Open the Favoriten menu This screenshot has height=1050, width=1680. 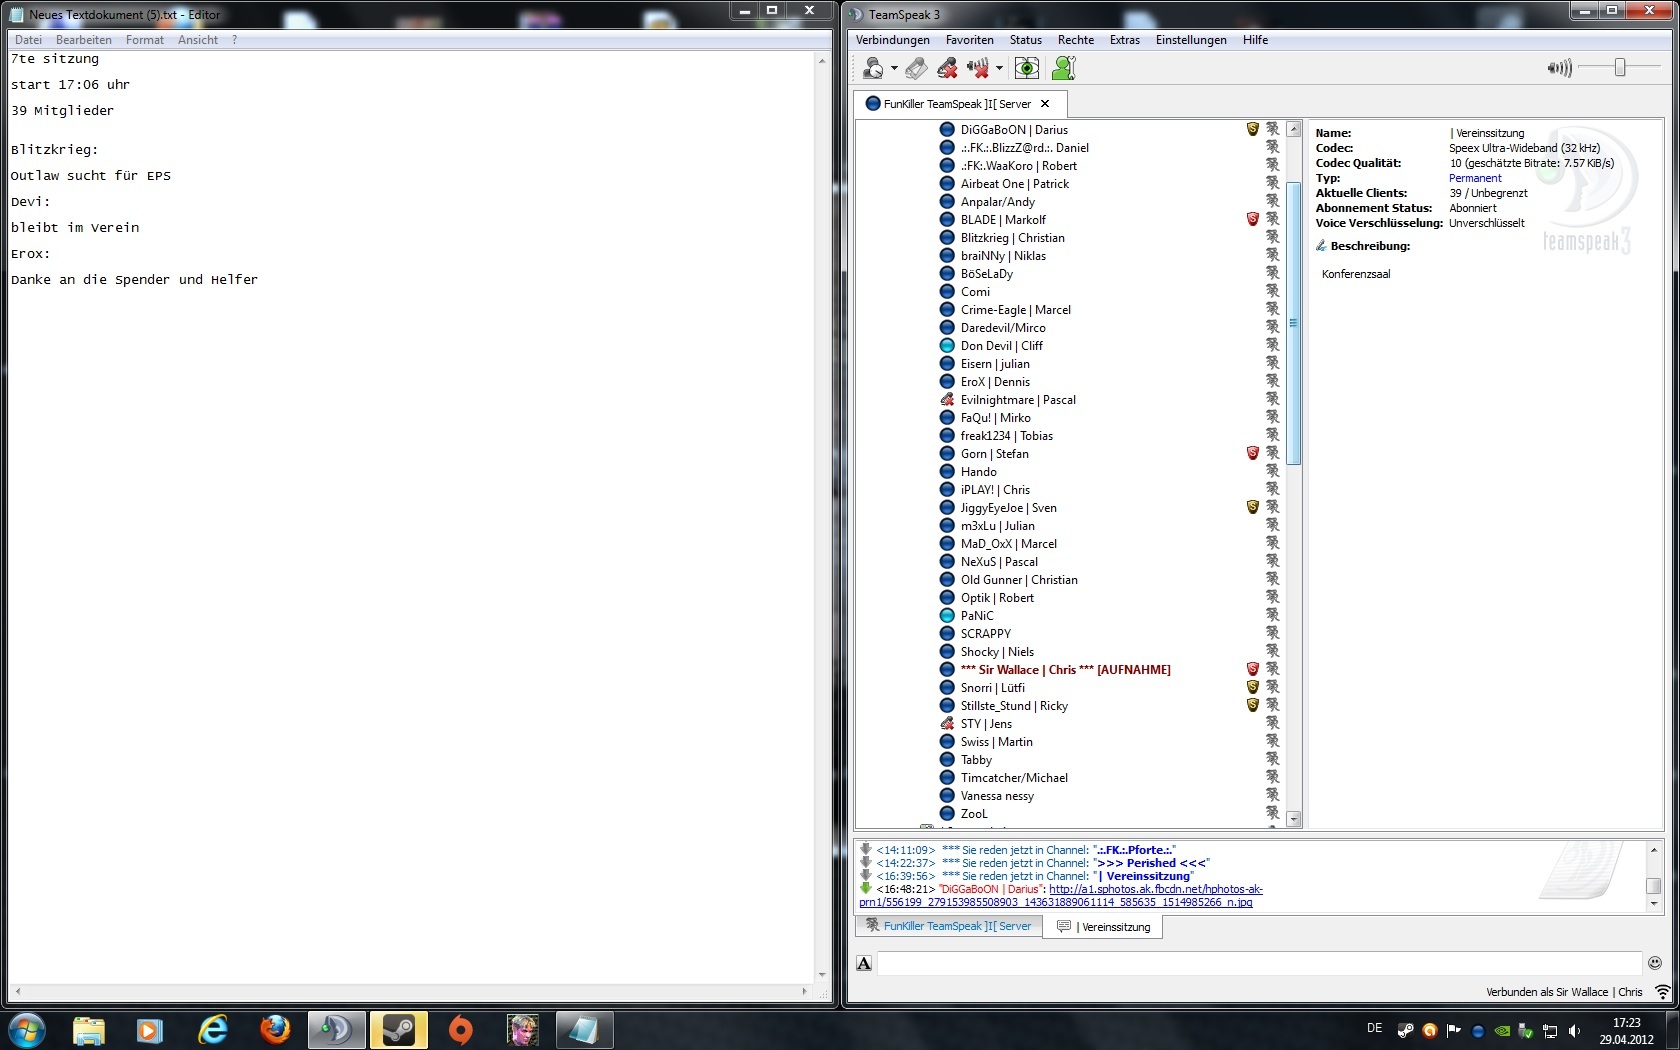tap(970, 40)
